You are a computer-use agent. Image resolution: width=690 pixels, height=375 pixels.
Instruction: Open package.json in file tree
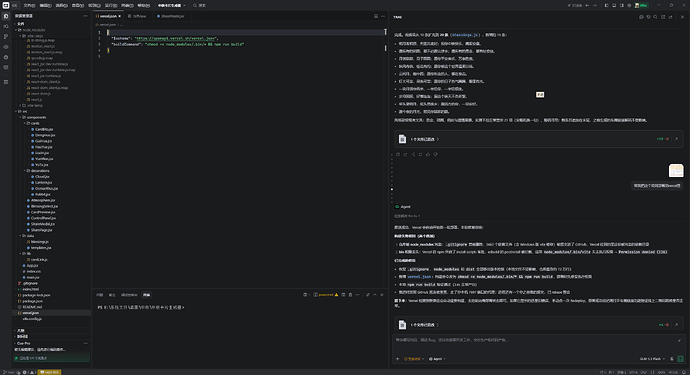(x=33, y=301)
